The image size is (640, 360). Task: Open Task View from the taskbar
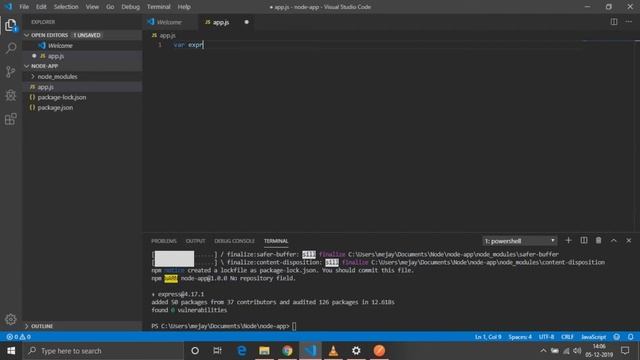[x=218, y=351]
